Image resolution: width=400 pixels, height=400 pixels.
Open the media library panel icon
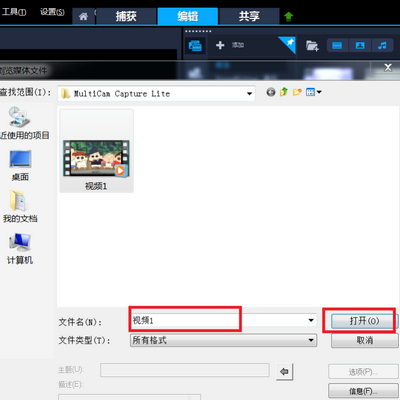click(195, 45)
